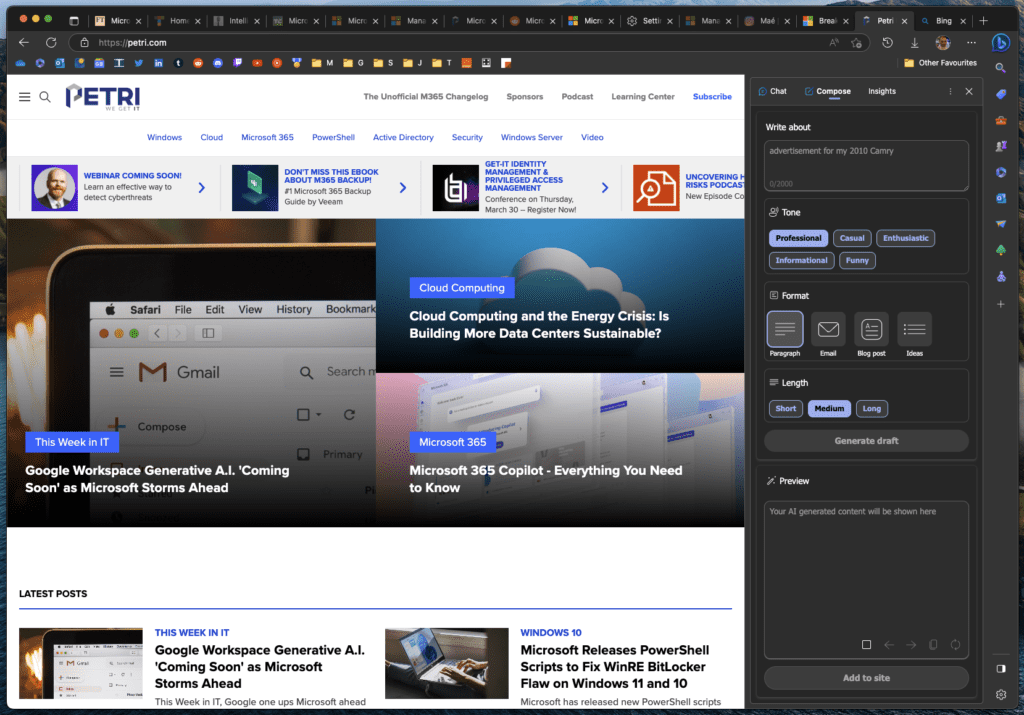Screen dimensions: 1024x715
Task: Choose Long length
Action: 871,409
